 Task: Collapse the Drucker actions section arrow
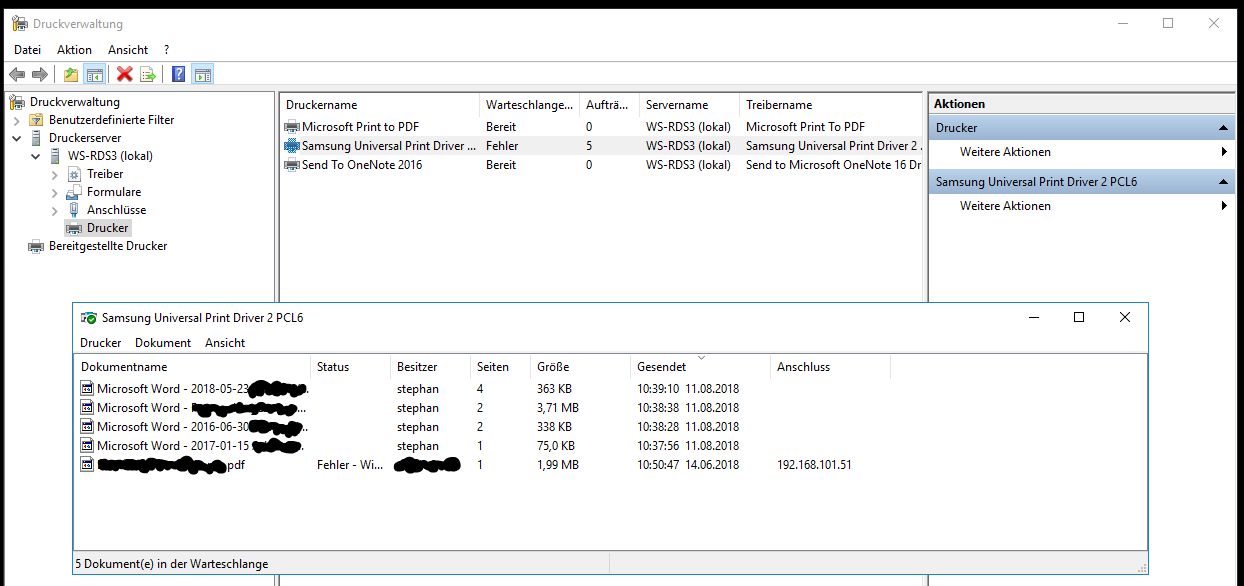1224,128
